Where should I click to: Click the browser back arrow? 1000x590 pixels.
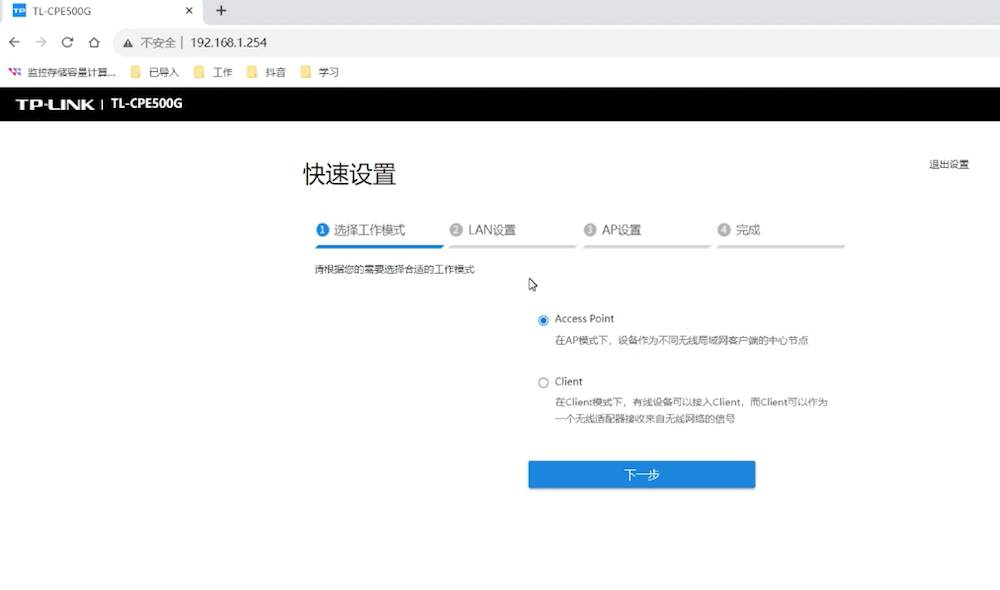click(x=14, y=43)
